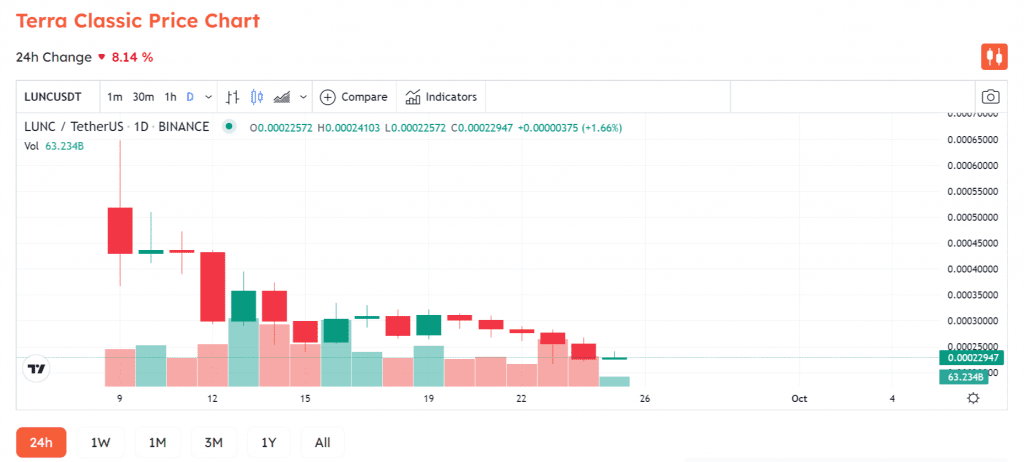Click the 19 date axis label
1024x462 pixels.
tap(428, 399)
